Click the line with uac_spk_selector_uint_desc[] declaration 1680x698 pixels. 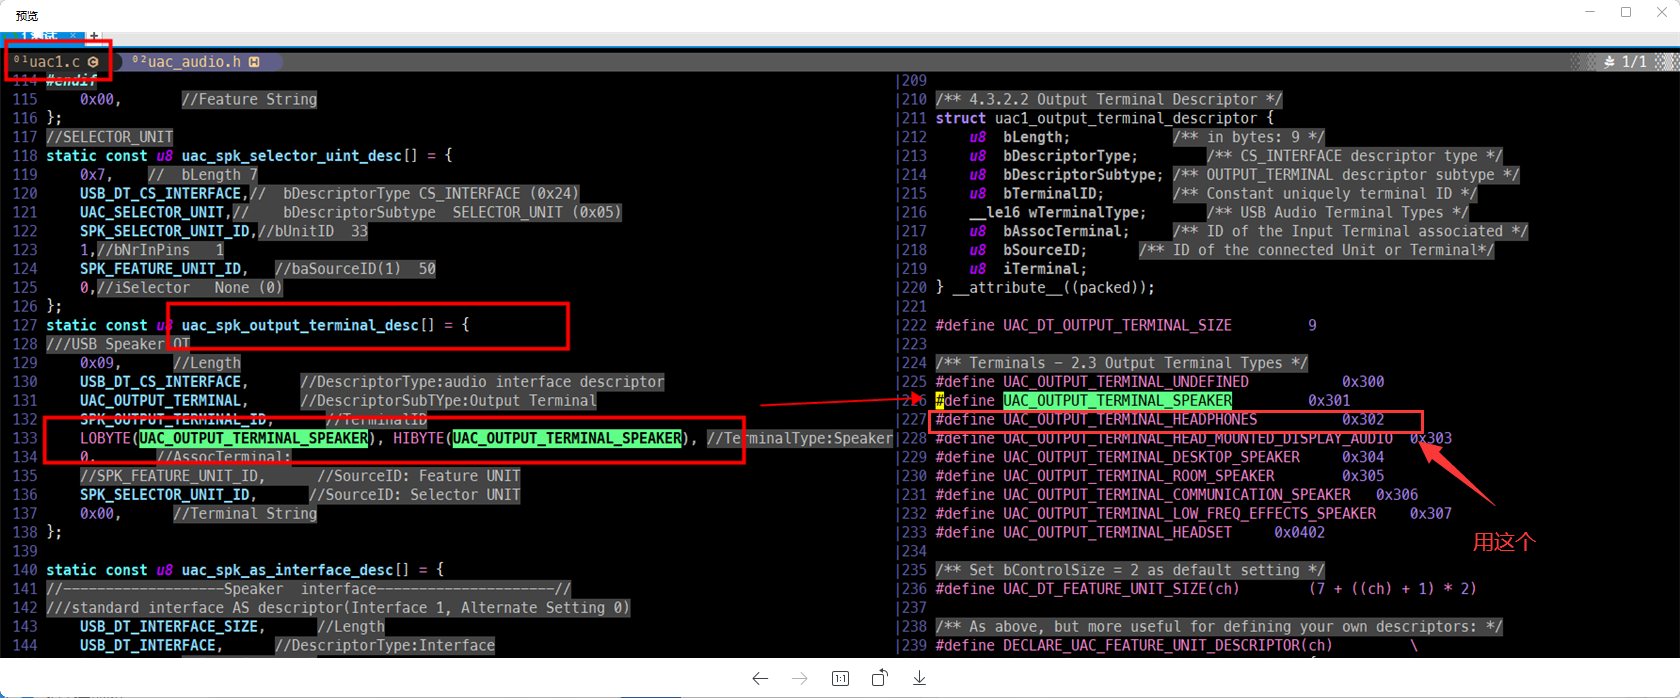[x=249, y=156]
